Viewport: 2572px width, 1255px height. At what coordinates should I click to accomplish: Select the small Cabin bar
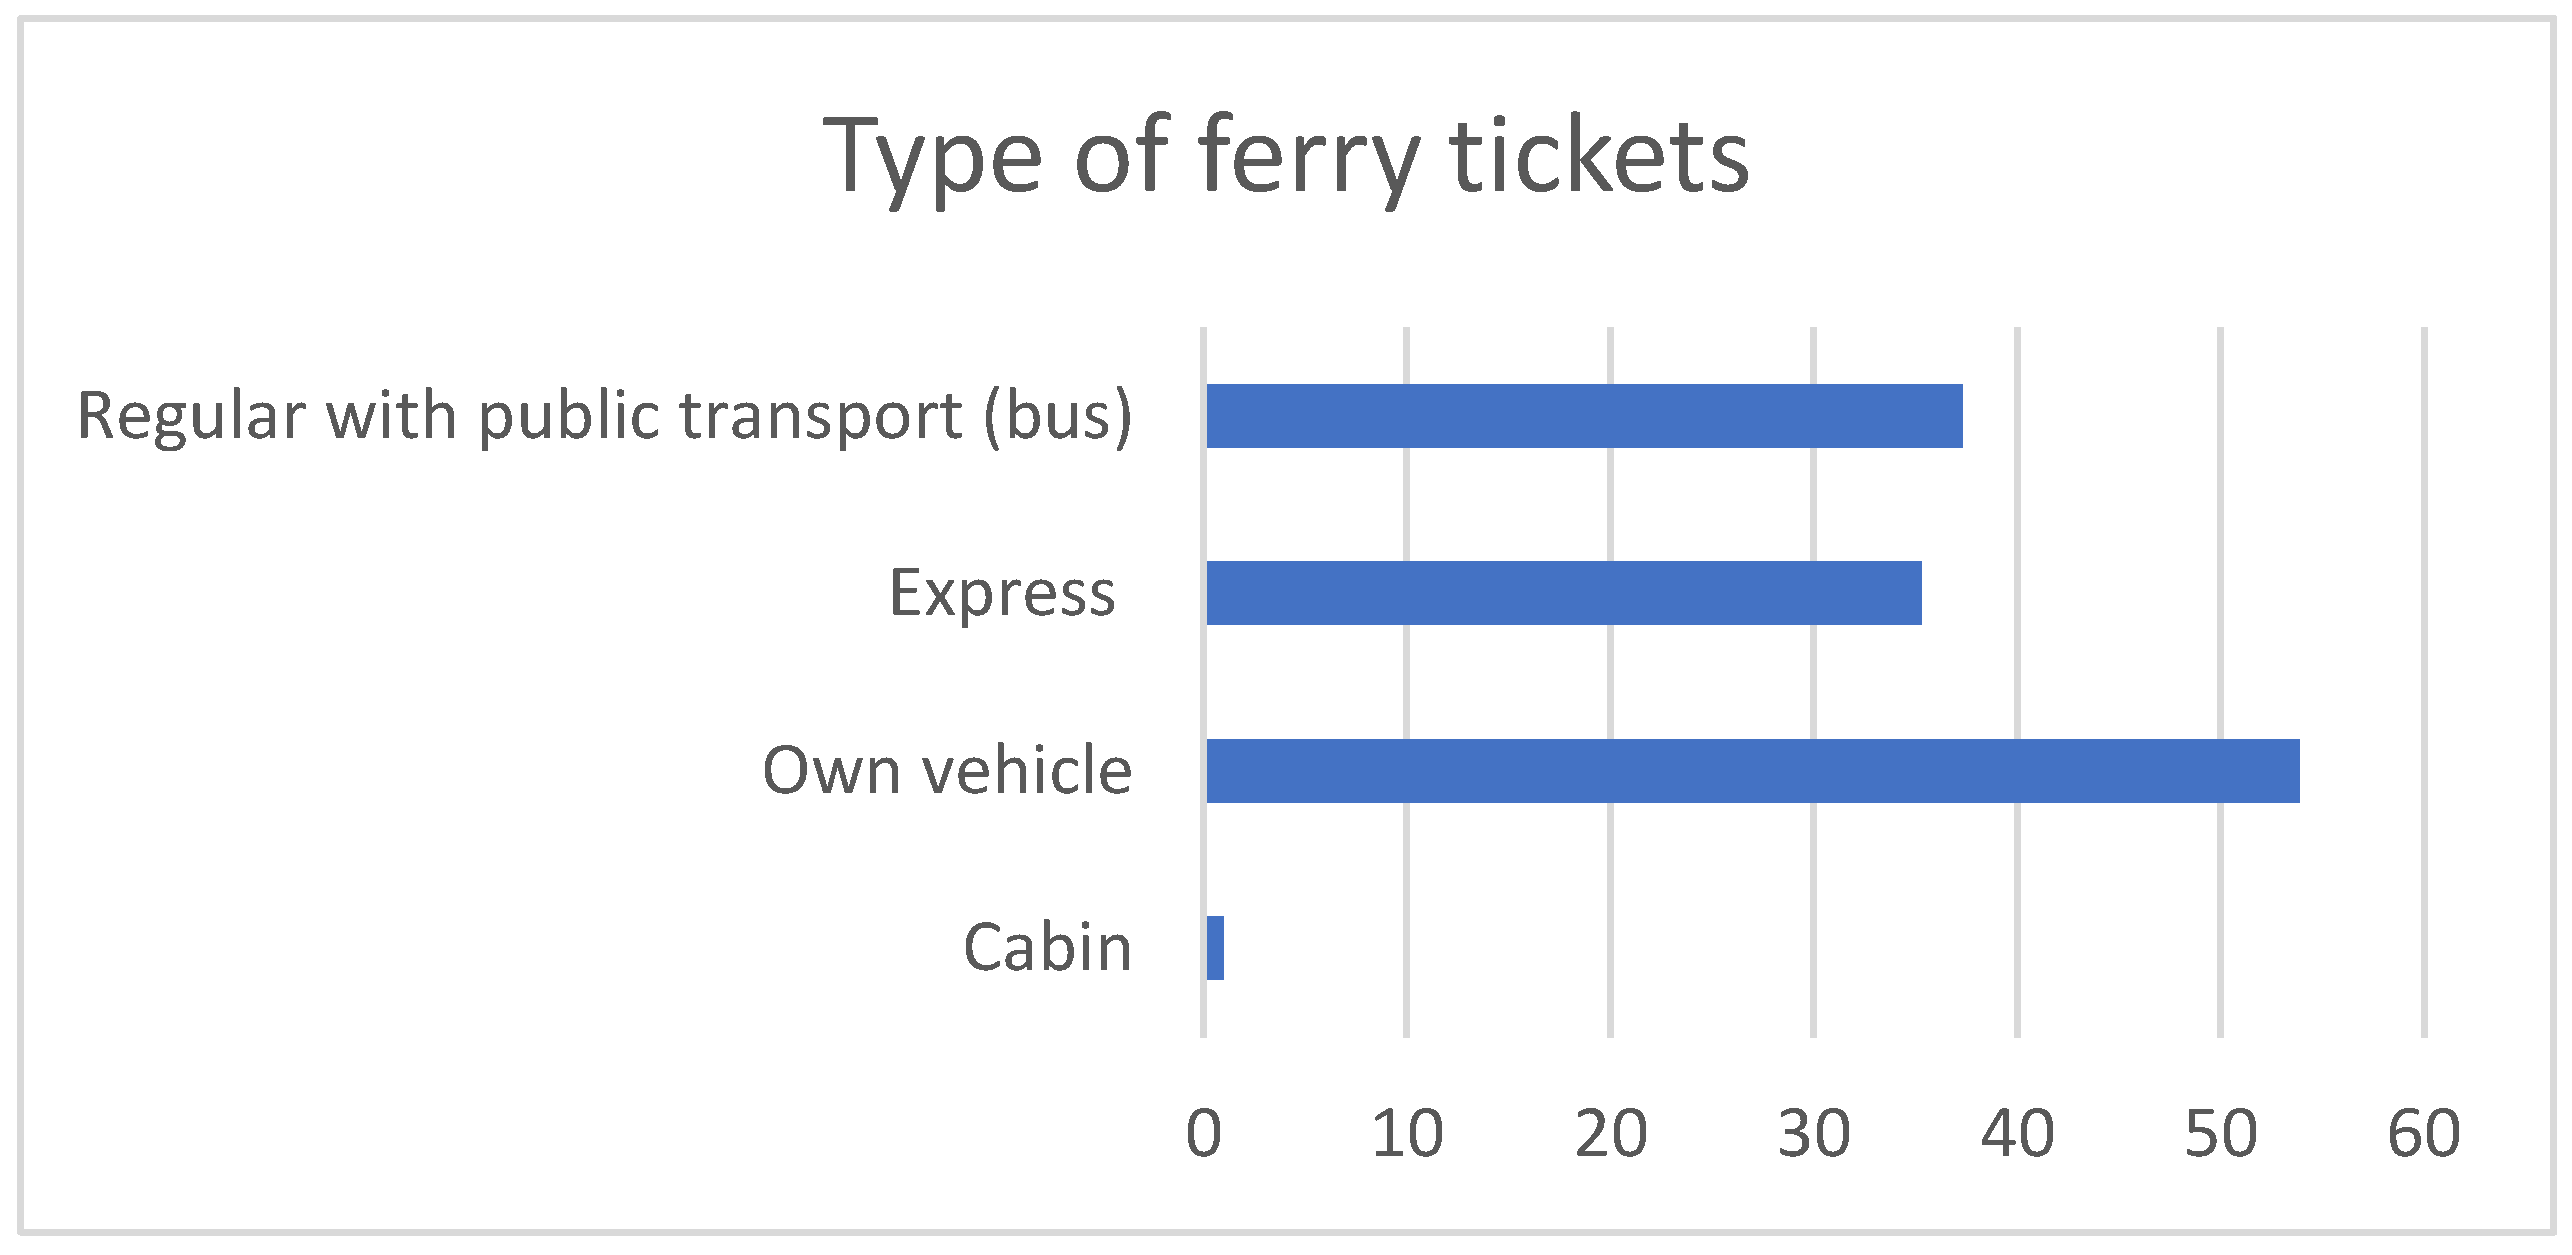coord(1215,948)
